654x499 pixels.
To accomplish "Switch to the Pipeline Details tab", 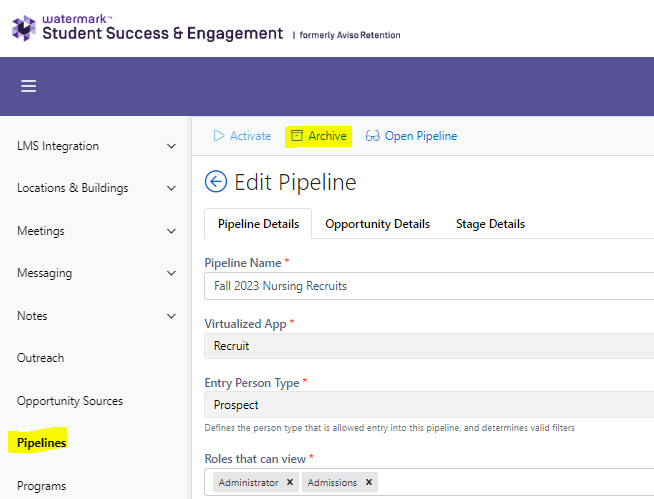I will [x=258, y=224].
